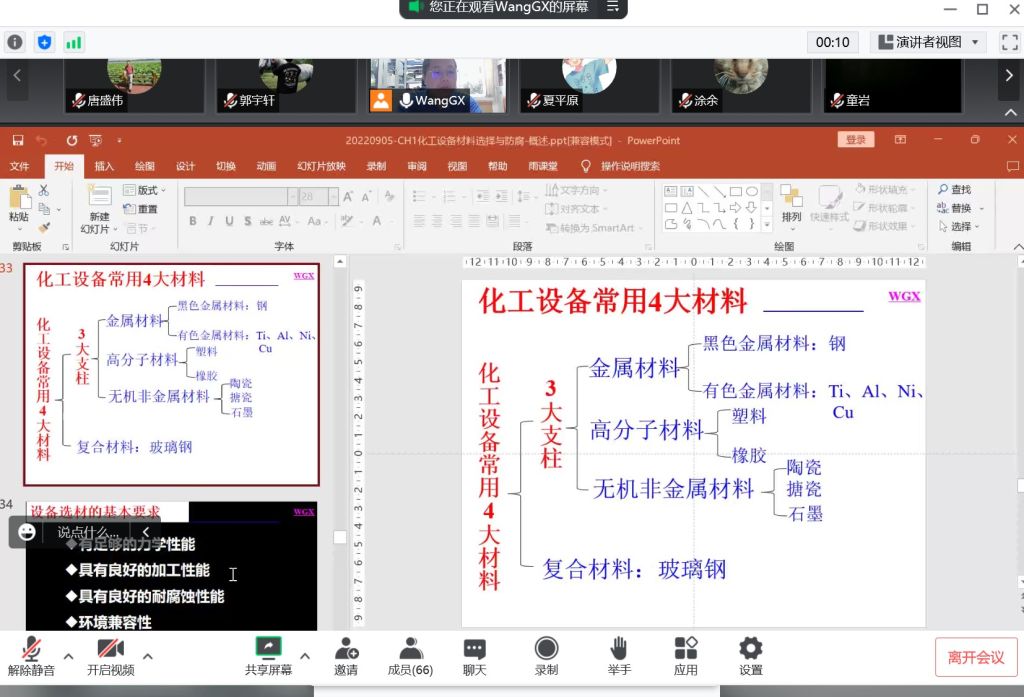Screen dimensions: 1024x697
Task: Switch to the 幻灯片放映 ribbon tab
Action: click(321, 166)
